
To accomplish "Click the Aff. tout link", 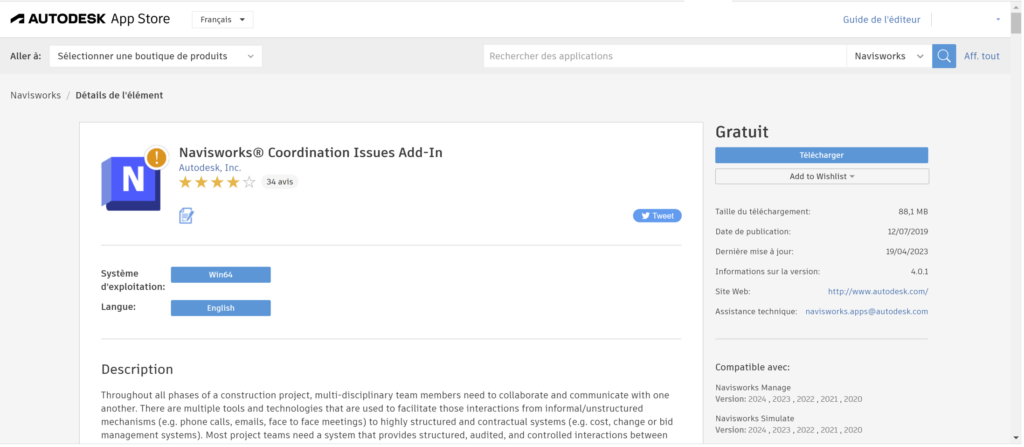I will (x=981, y=56).
